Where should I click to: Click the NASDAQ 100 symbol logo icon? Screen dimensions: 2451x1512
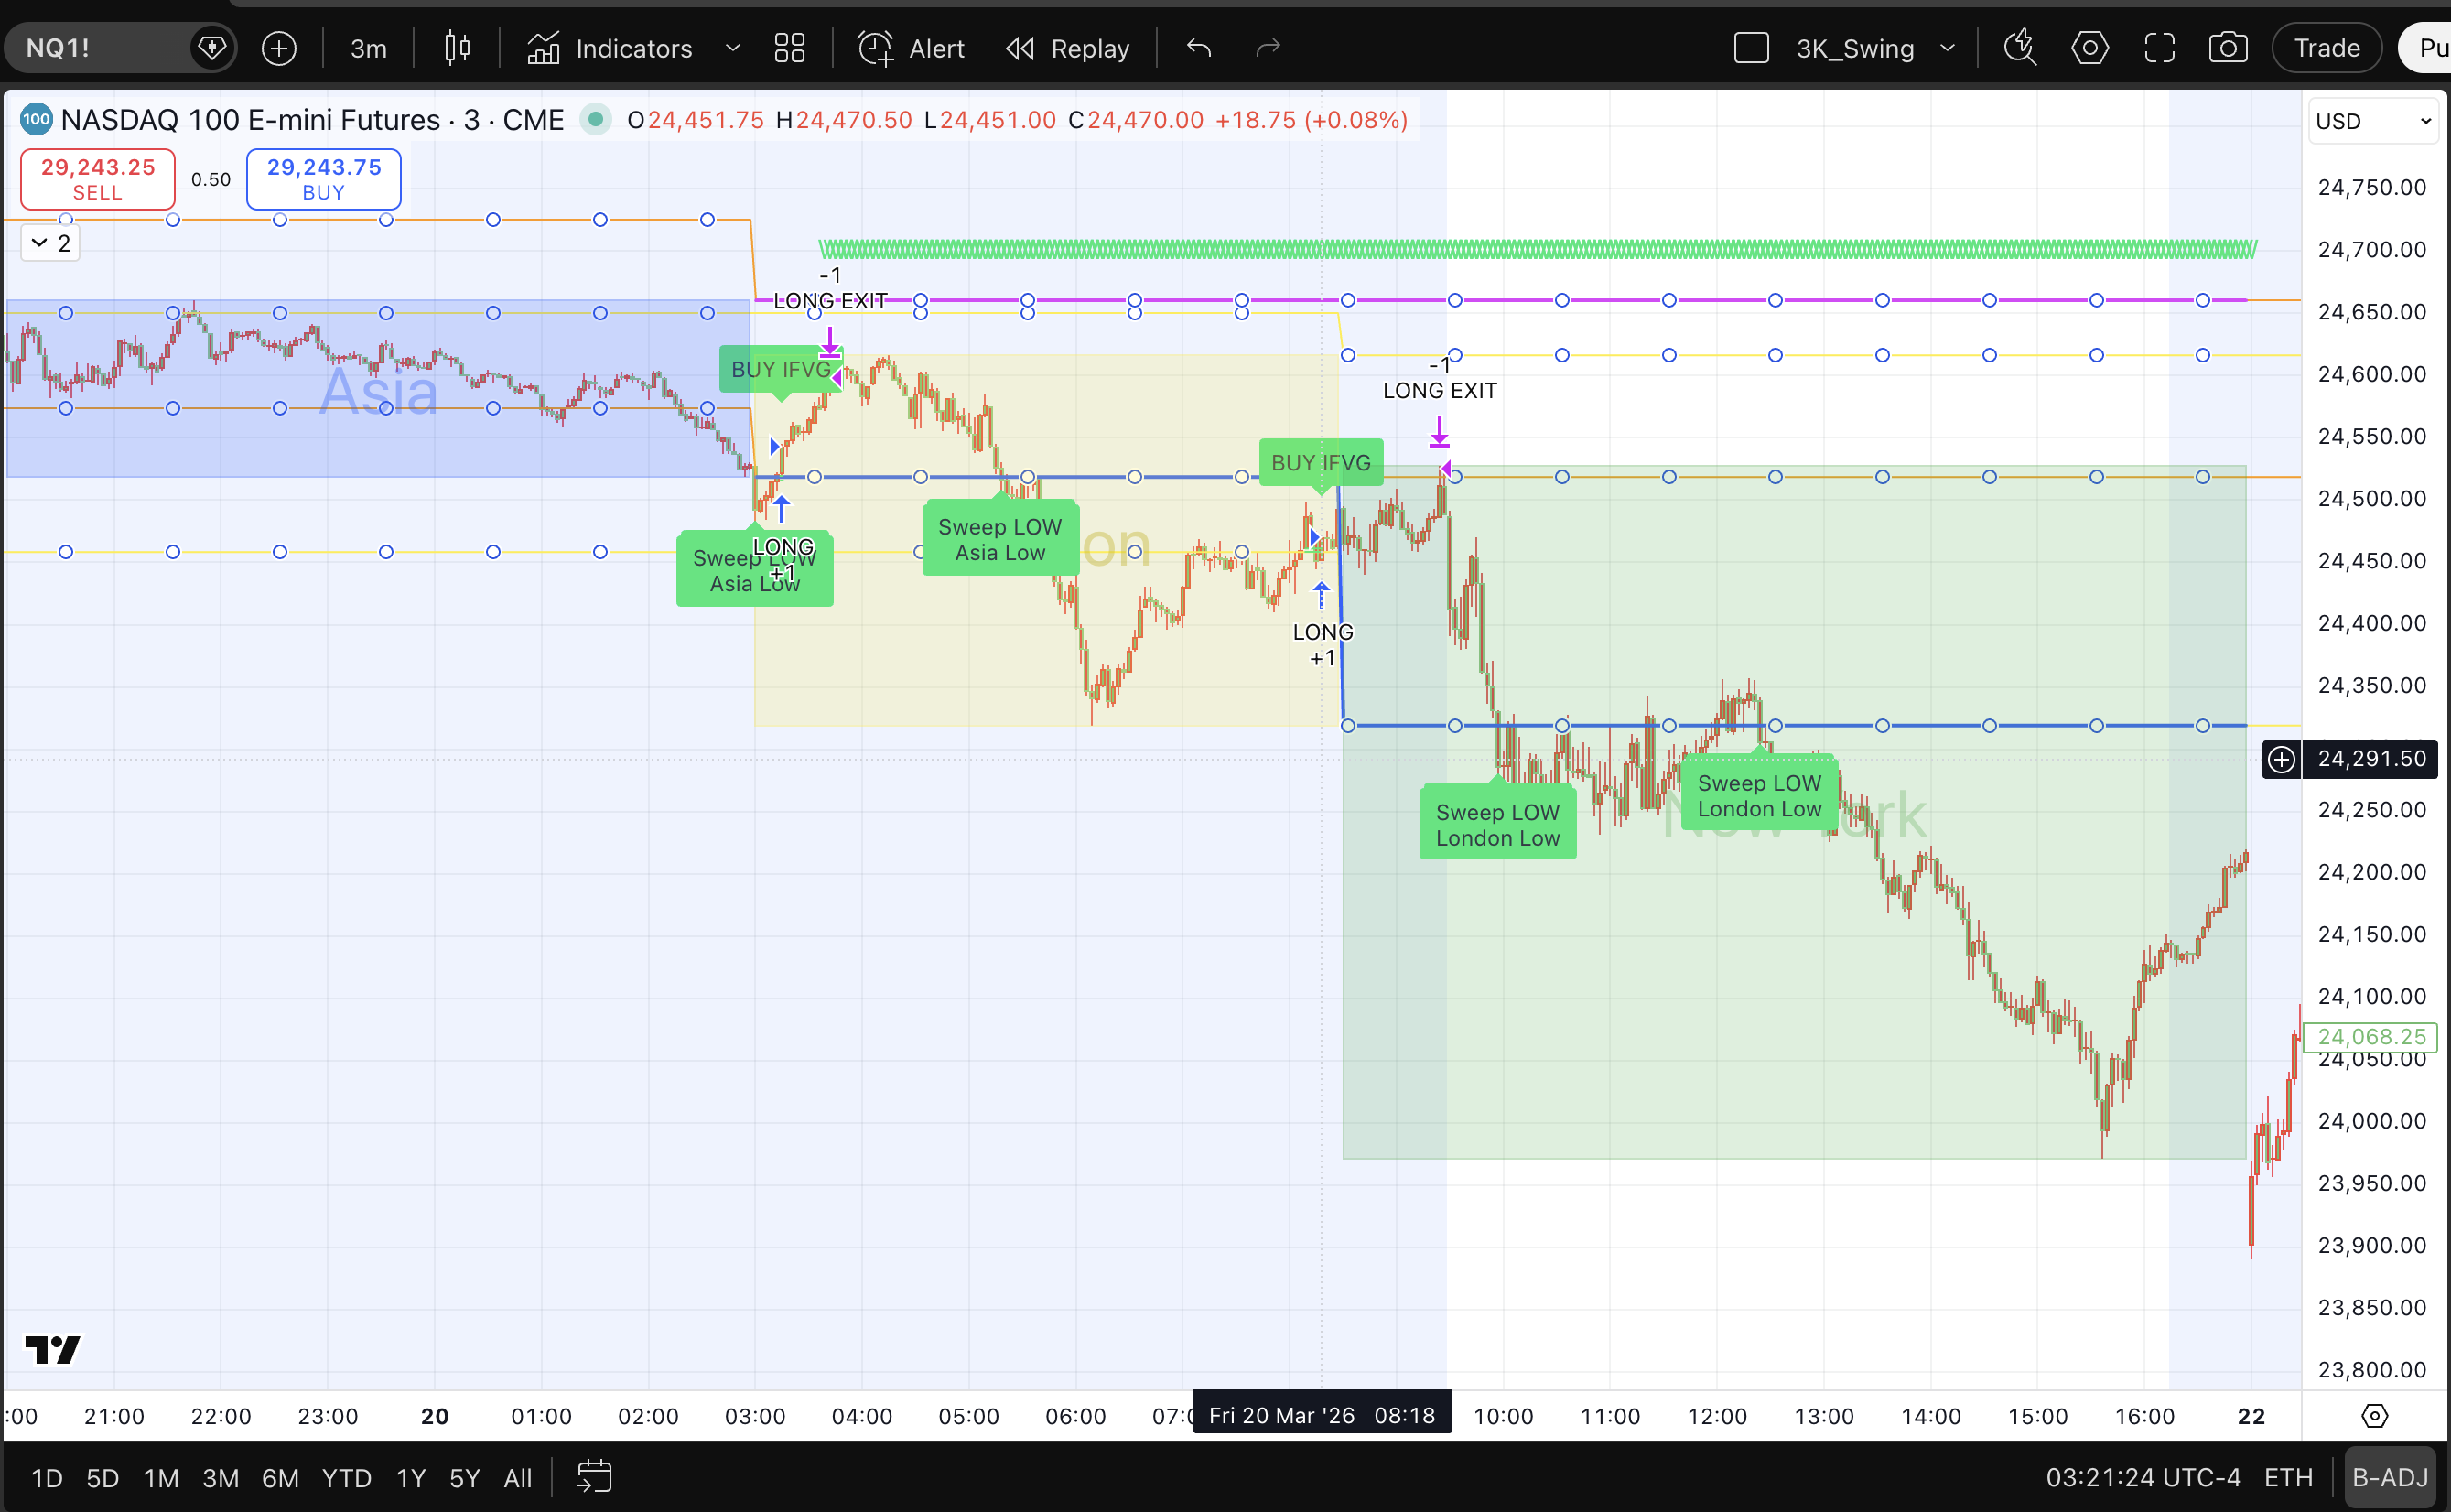[36, 120]
